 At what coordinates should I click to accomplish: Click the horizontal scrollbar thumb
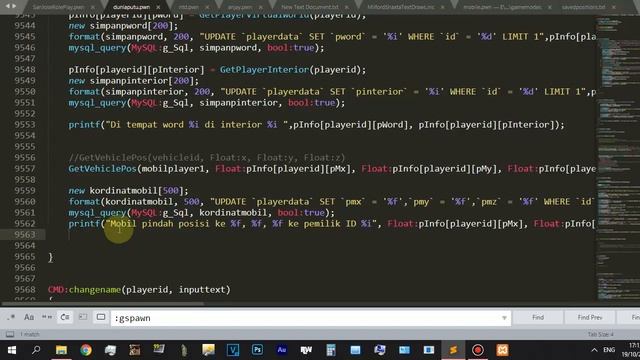click(102, 304)
